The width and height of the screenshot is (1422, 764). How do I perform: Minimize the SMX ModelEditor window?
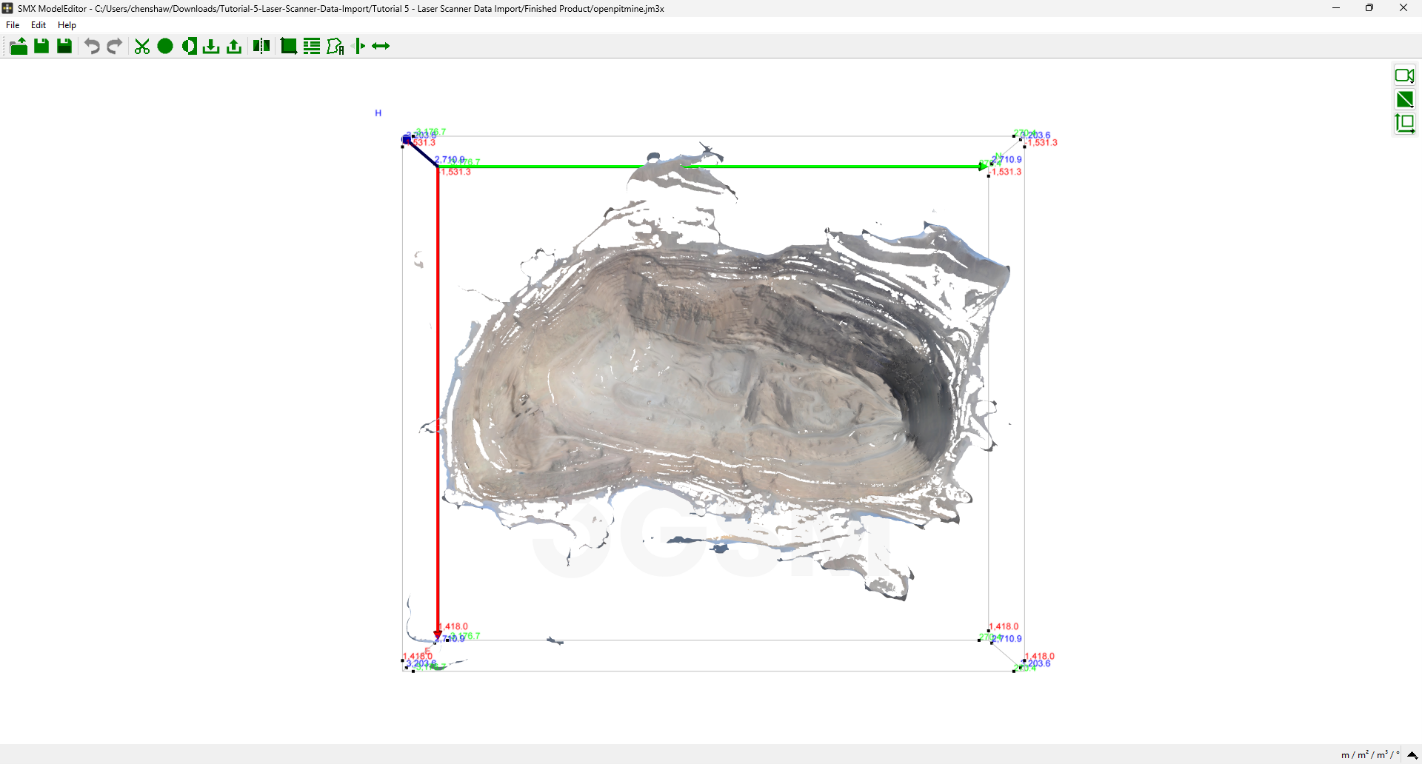click(1336, 8)
